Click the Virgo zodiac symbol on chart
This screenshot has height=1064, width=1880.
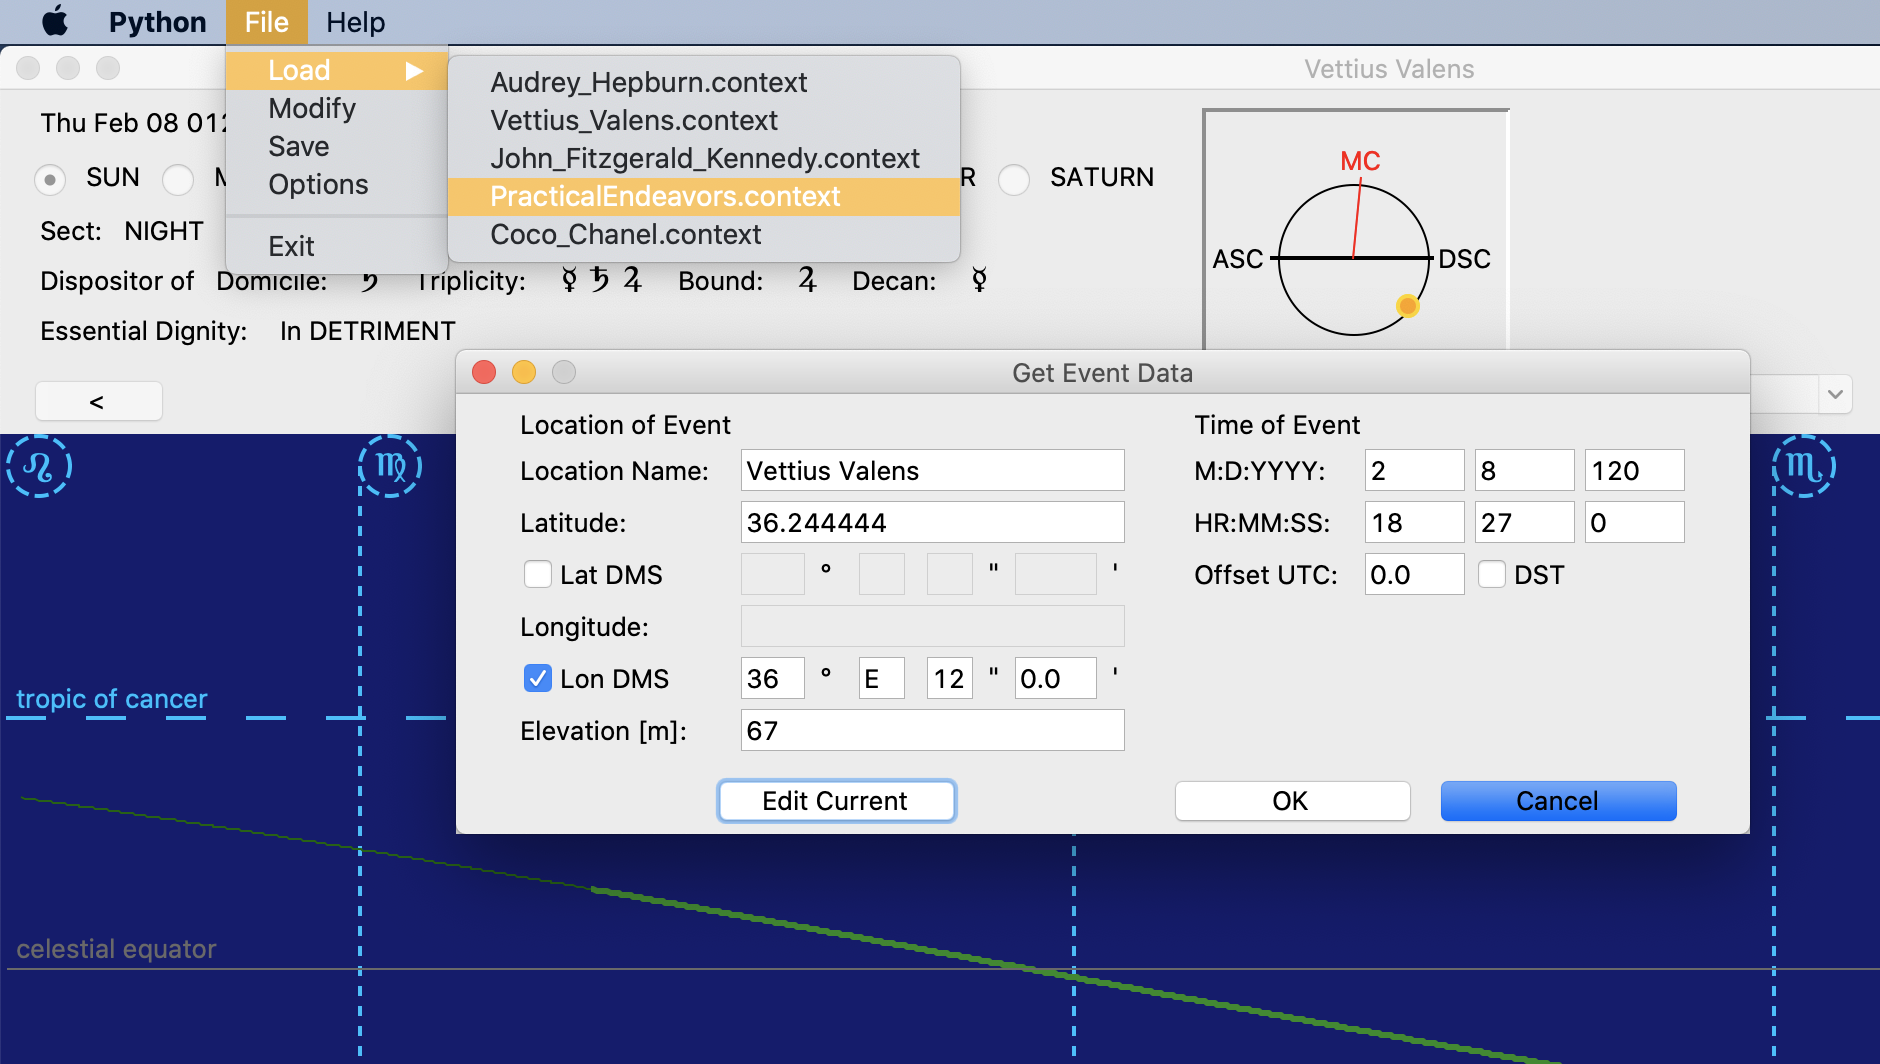coord(390,466)
